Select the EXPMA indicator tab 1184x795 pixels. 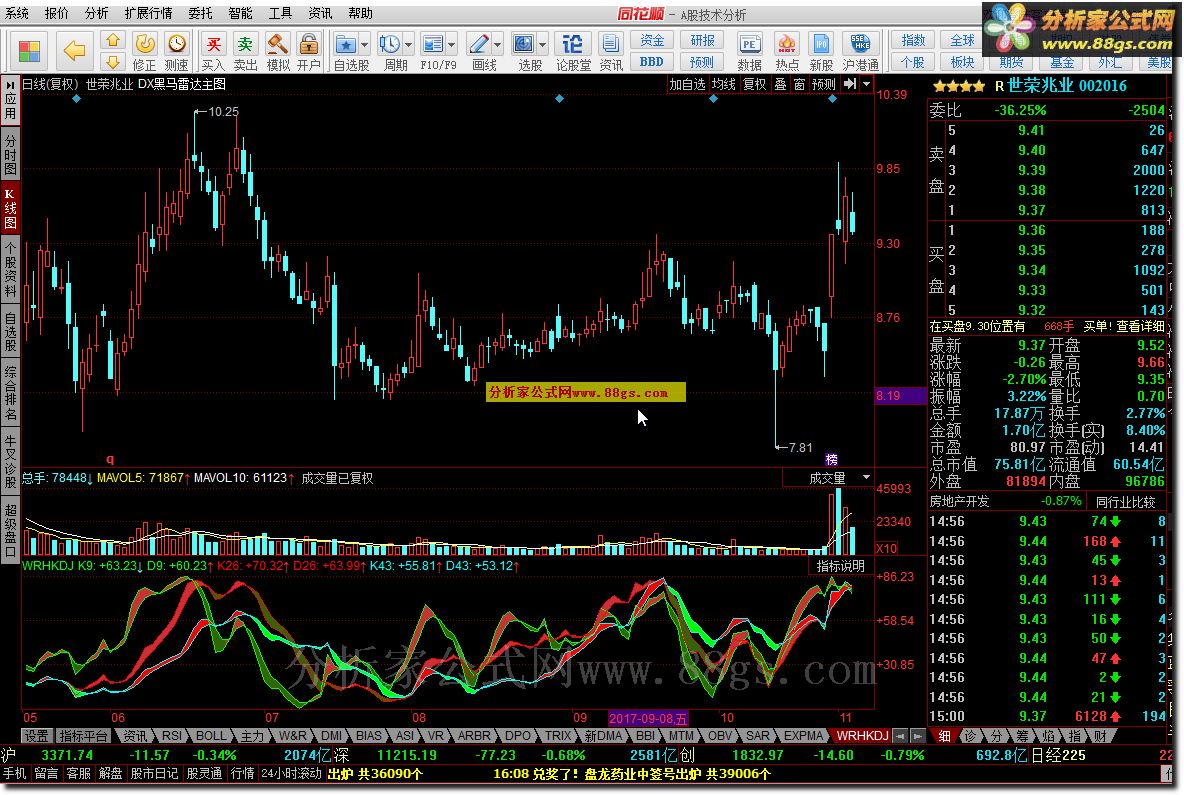803,735
